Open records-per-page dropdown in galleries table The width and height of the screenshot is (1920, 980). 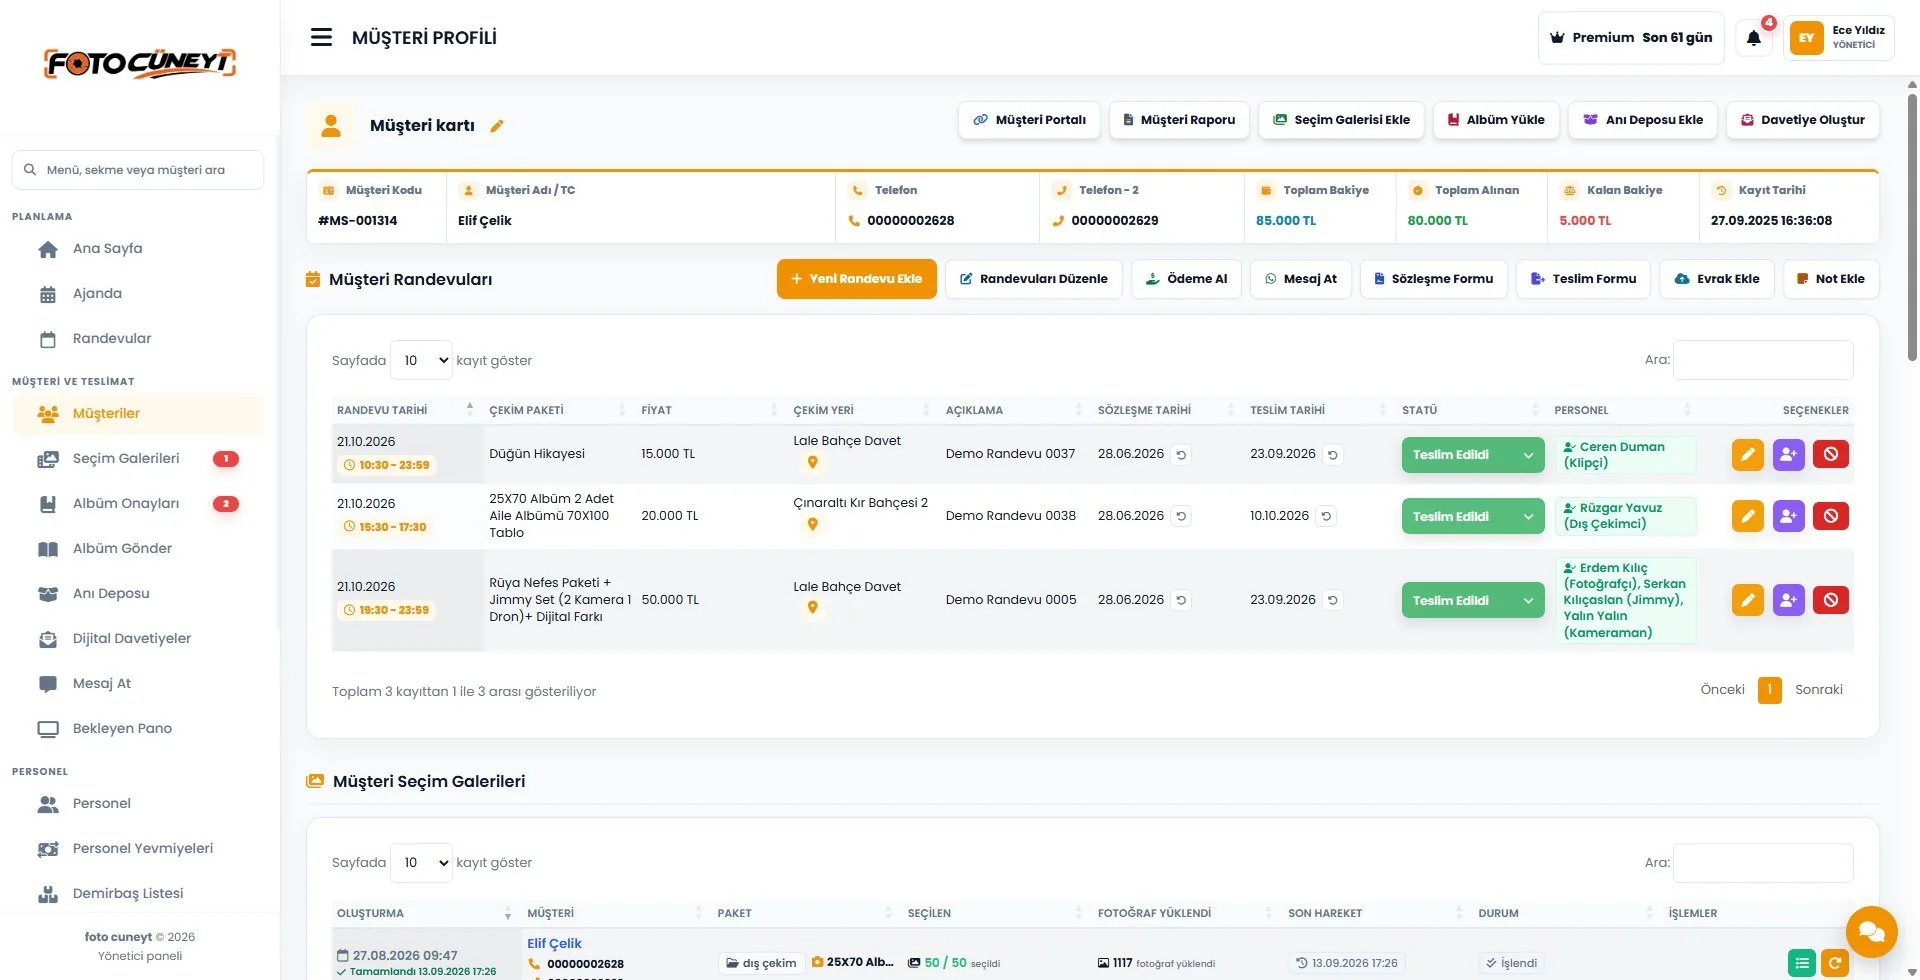pyautogui.click(x=421, y=862)
